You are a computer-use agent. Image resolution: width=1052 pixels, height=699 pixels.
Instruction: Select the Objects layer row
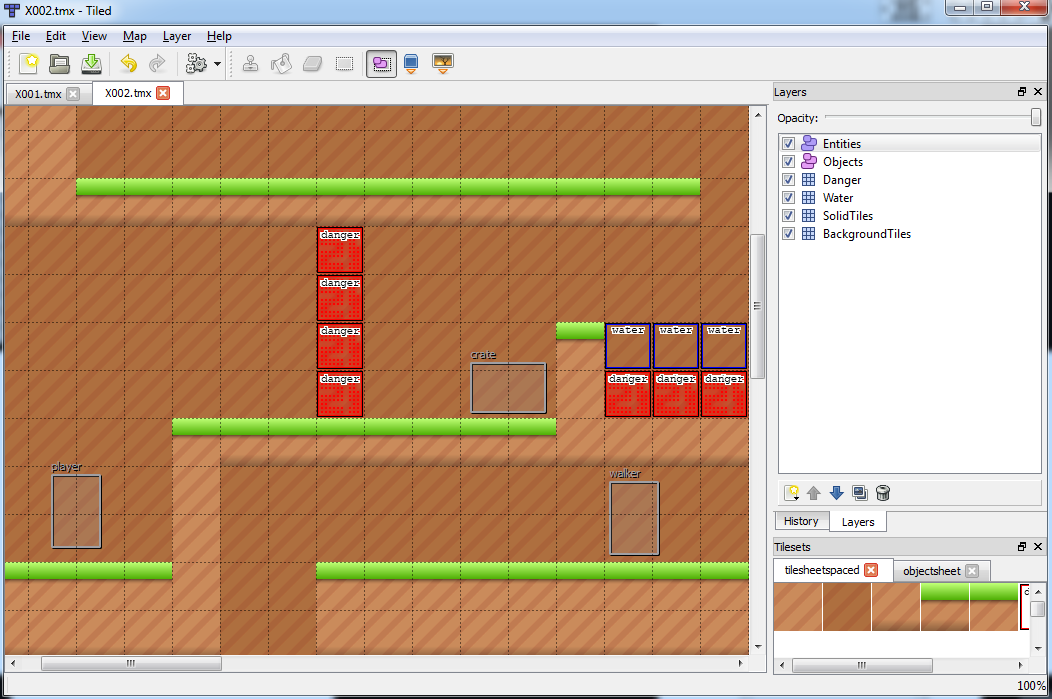point(910,162)
